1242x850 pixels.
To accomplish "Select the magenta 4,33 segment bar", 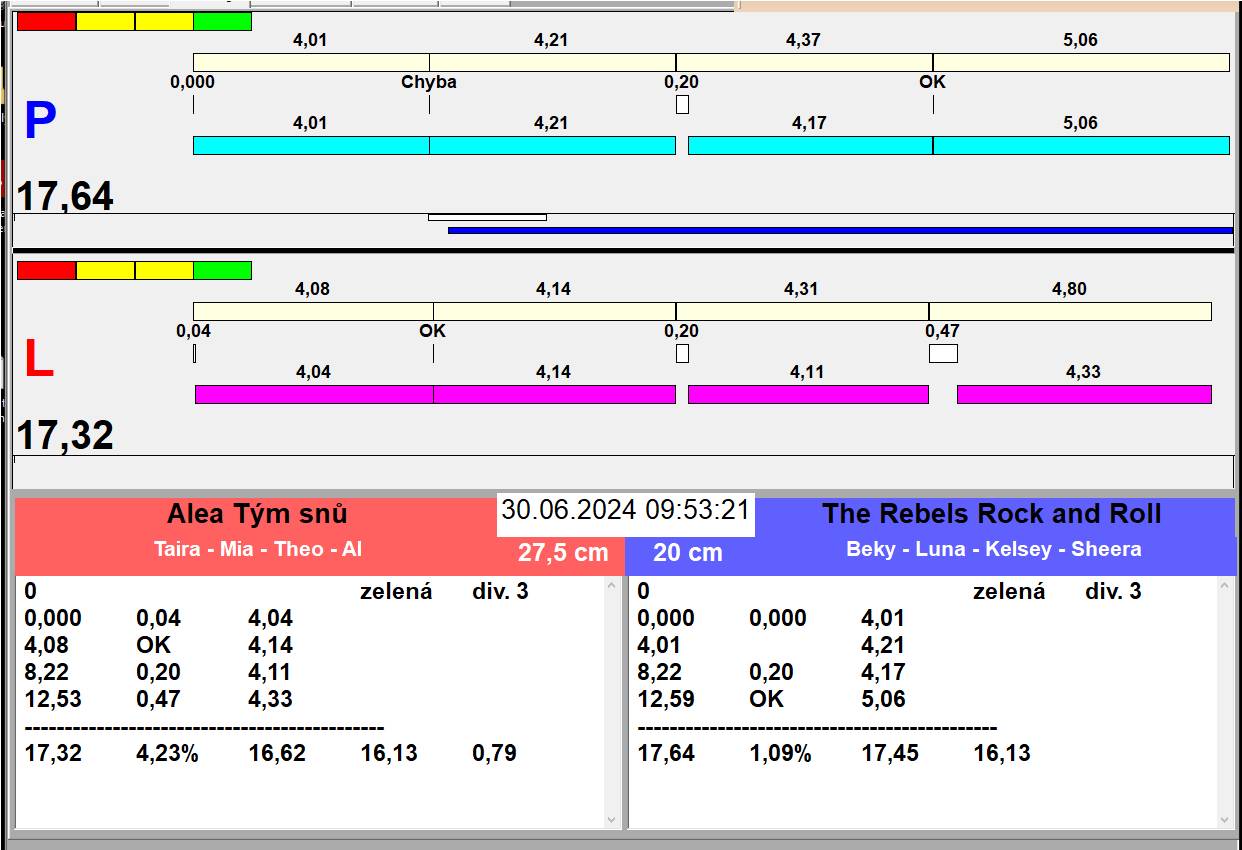I will pos(1083,394).
